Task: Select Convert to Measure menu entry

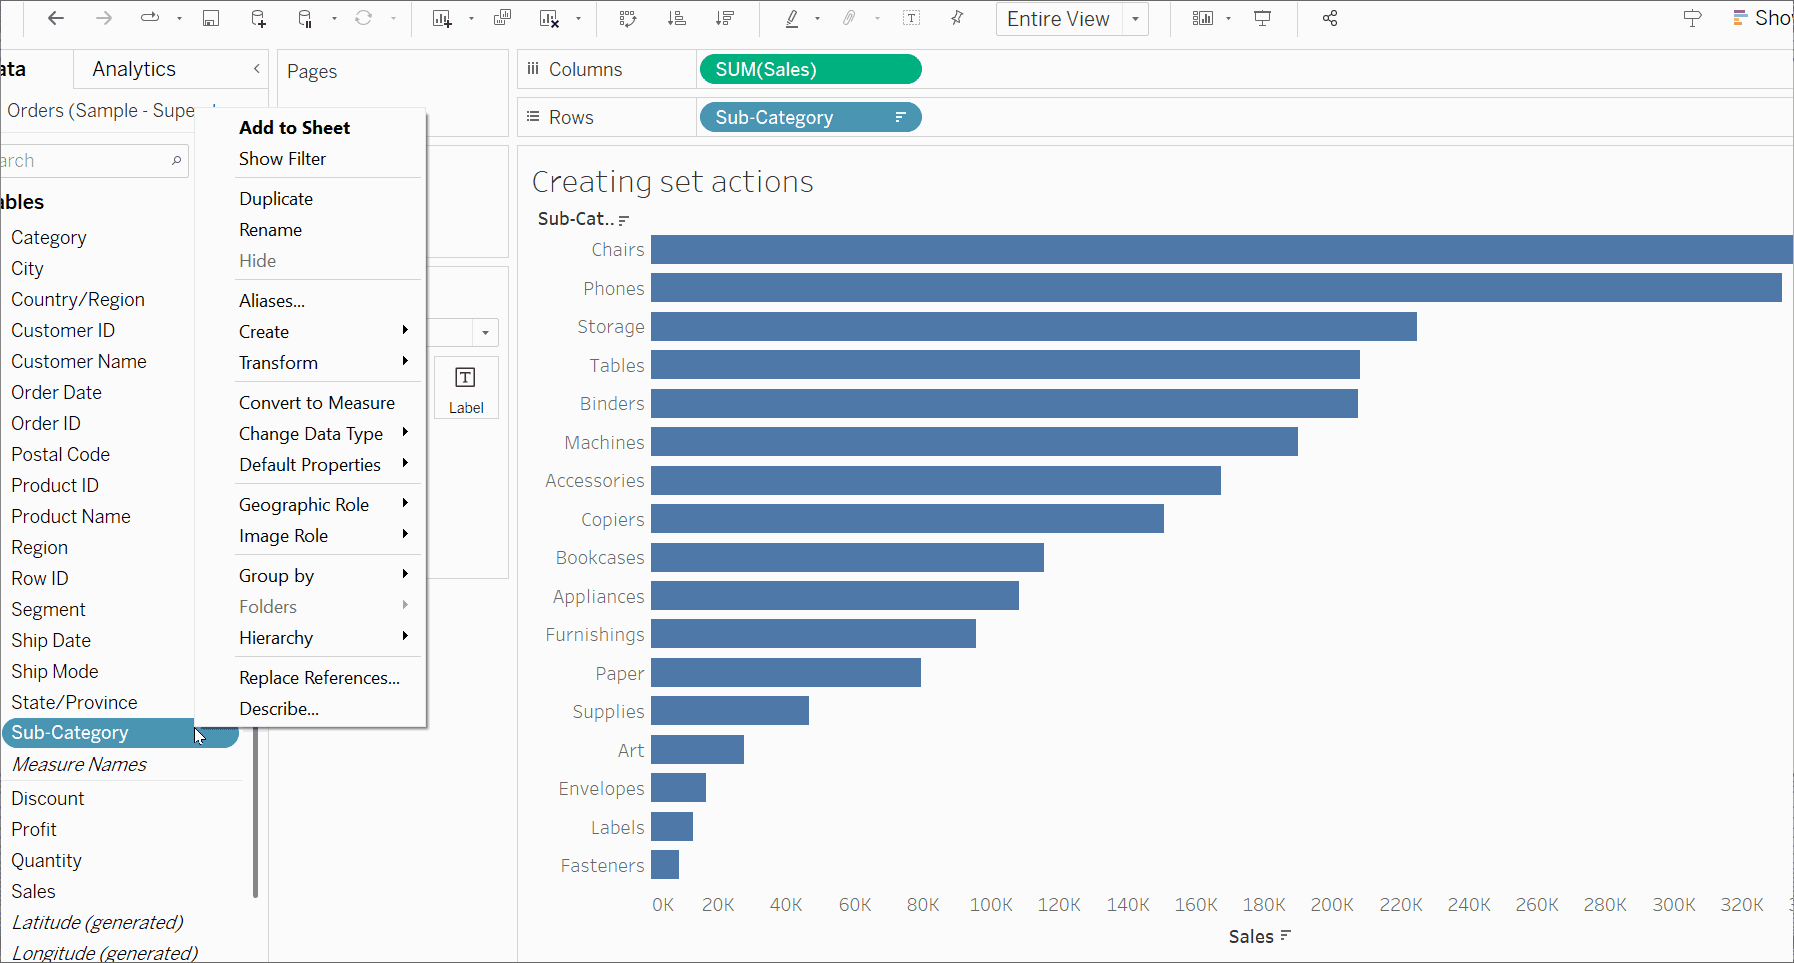Action: point(317,403)
